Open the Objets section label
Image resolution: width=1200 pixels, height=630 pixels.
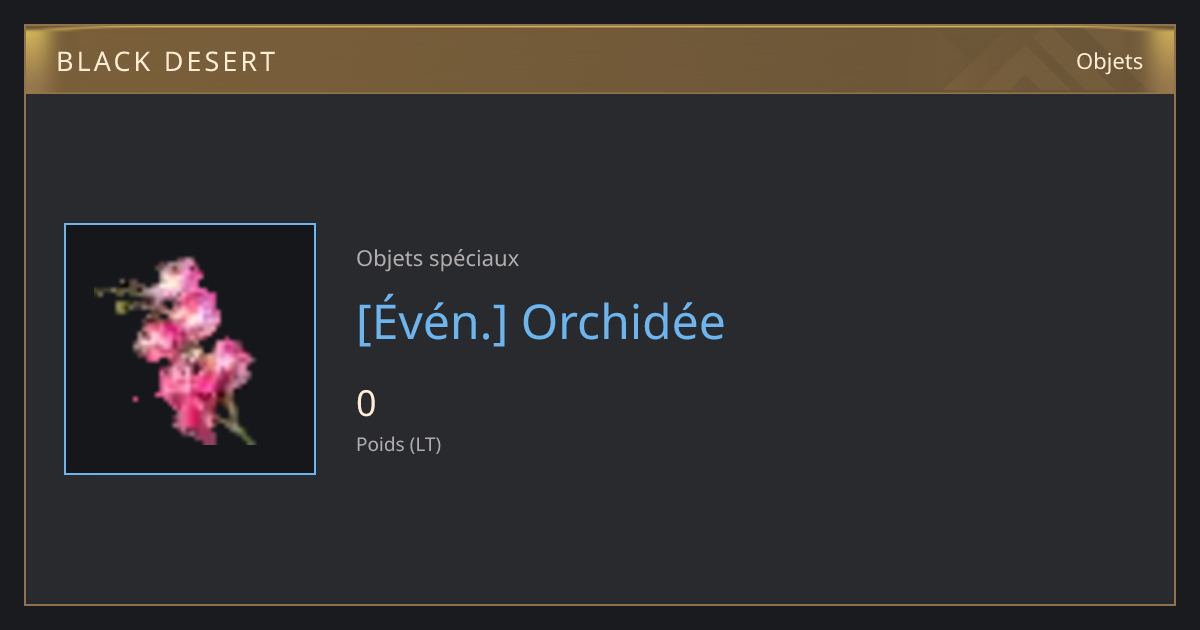pyautogui.click(x=1109, y=61)
